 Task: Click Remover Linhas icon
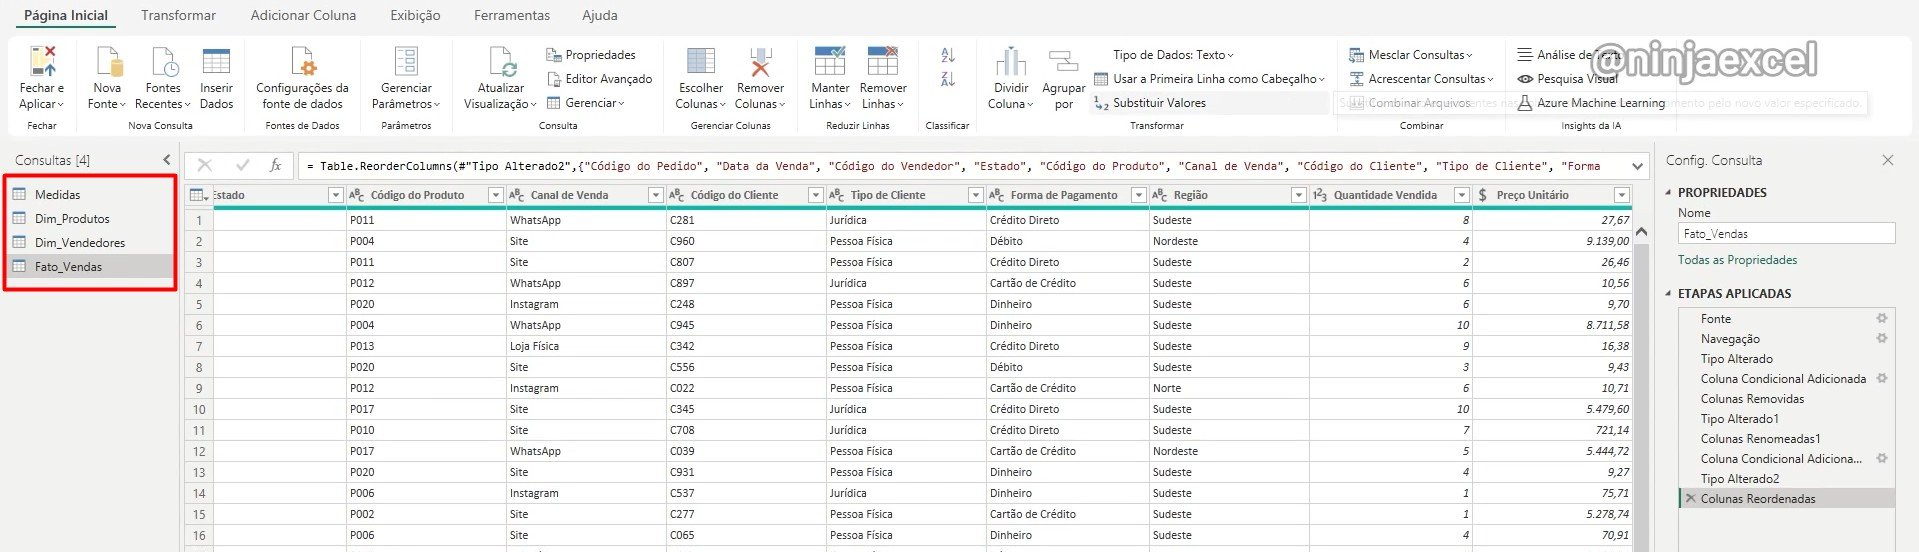[x=883, y=62]
